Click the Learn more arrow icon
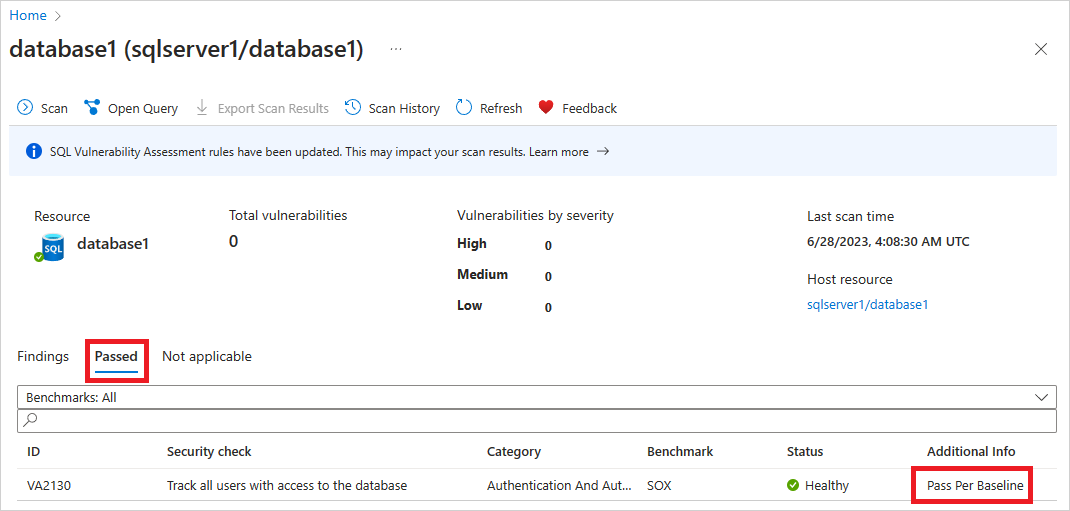The height and width of the screenshot is (511, 1070). pyautogui.click(x=603, y=151)
